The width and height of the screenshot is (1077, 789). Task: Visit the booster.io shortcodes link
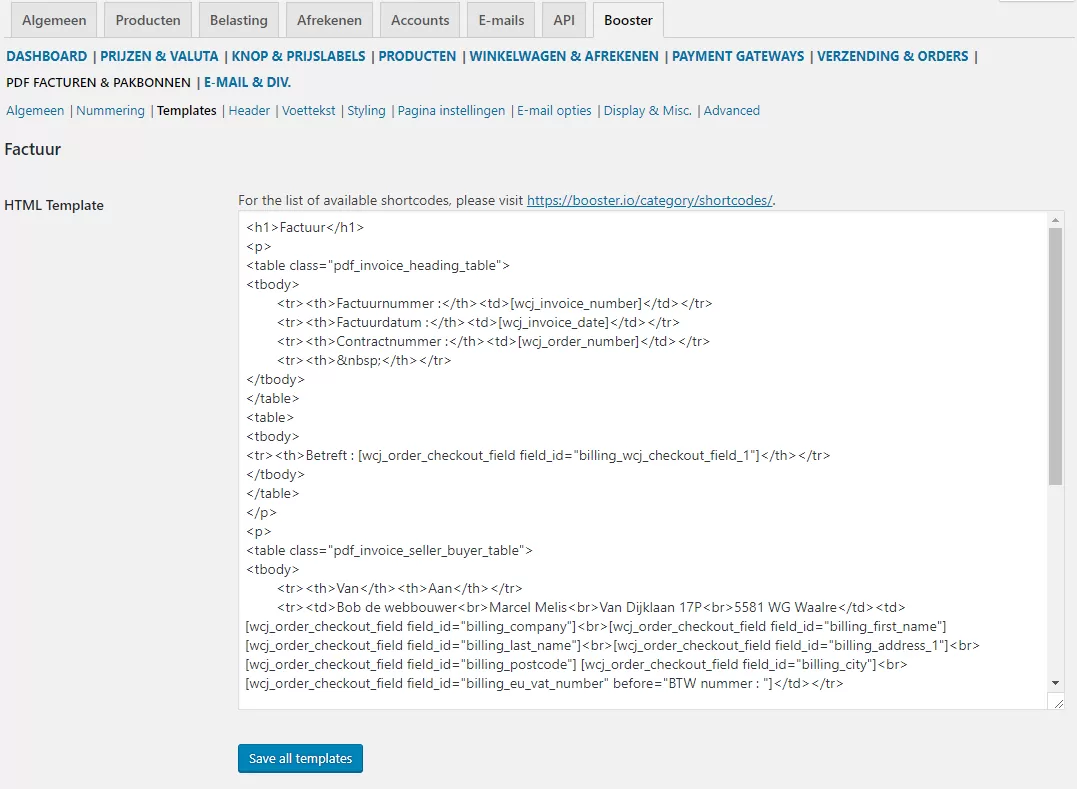coord(649,199)
